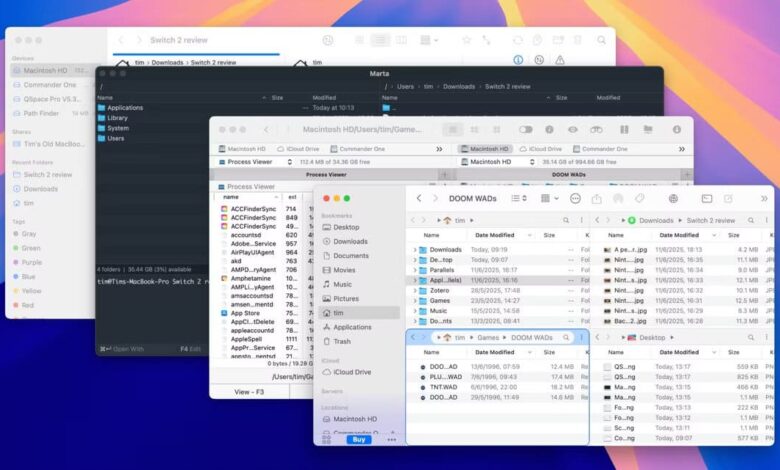Image resolution: width=780 pixels, height=470 pixels.
Task: Click the star icon in Path Finder toolbar
Action: click(466, 40)
